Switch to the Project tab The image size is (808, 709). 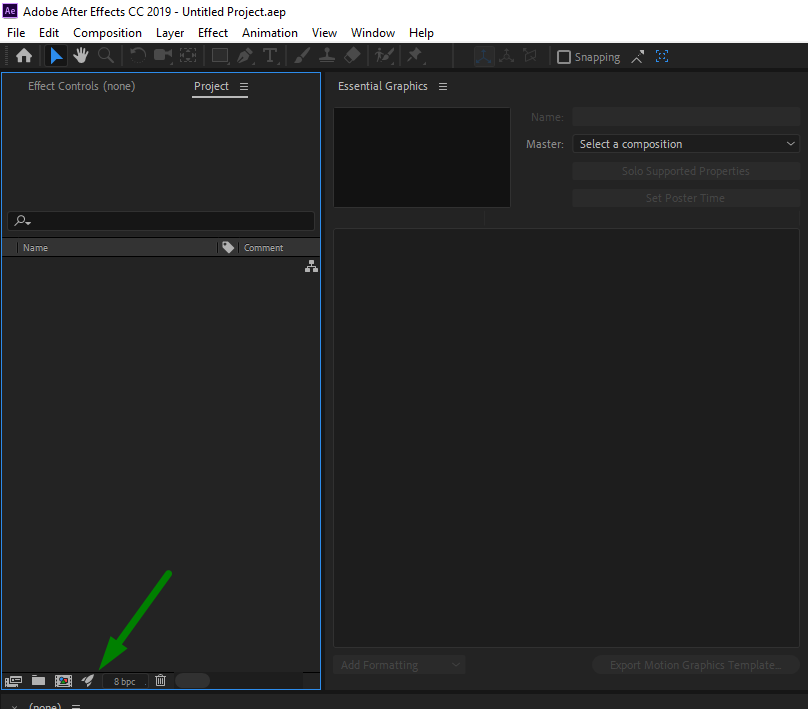point(211,86)
